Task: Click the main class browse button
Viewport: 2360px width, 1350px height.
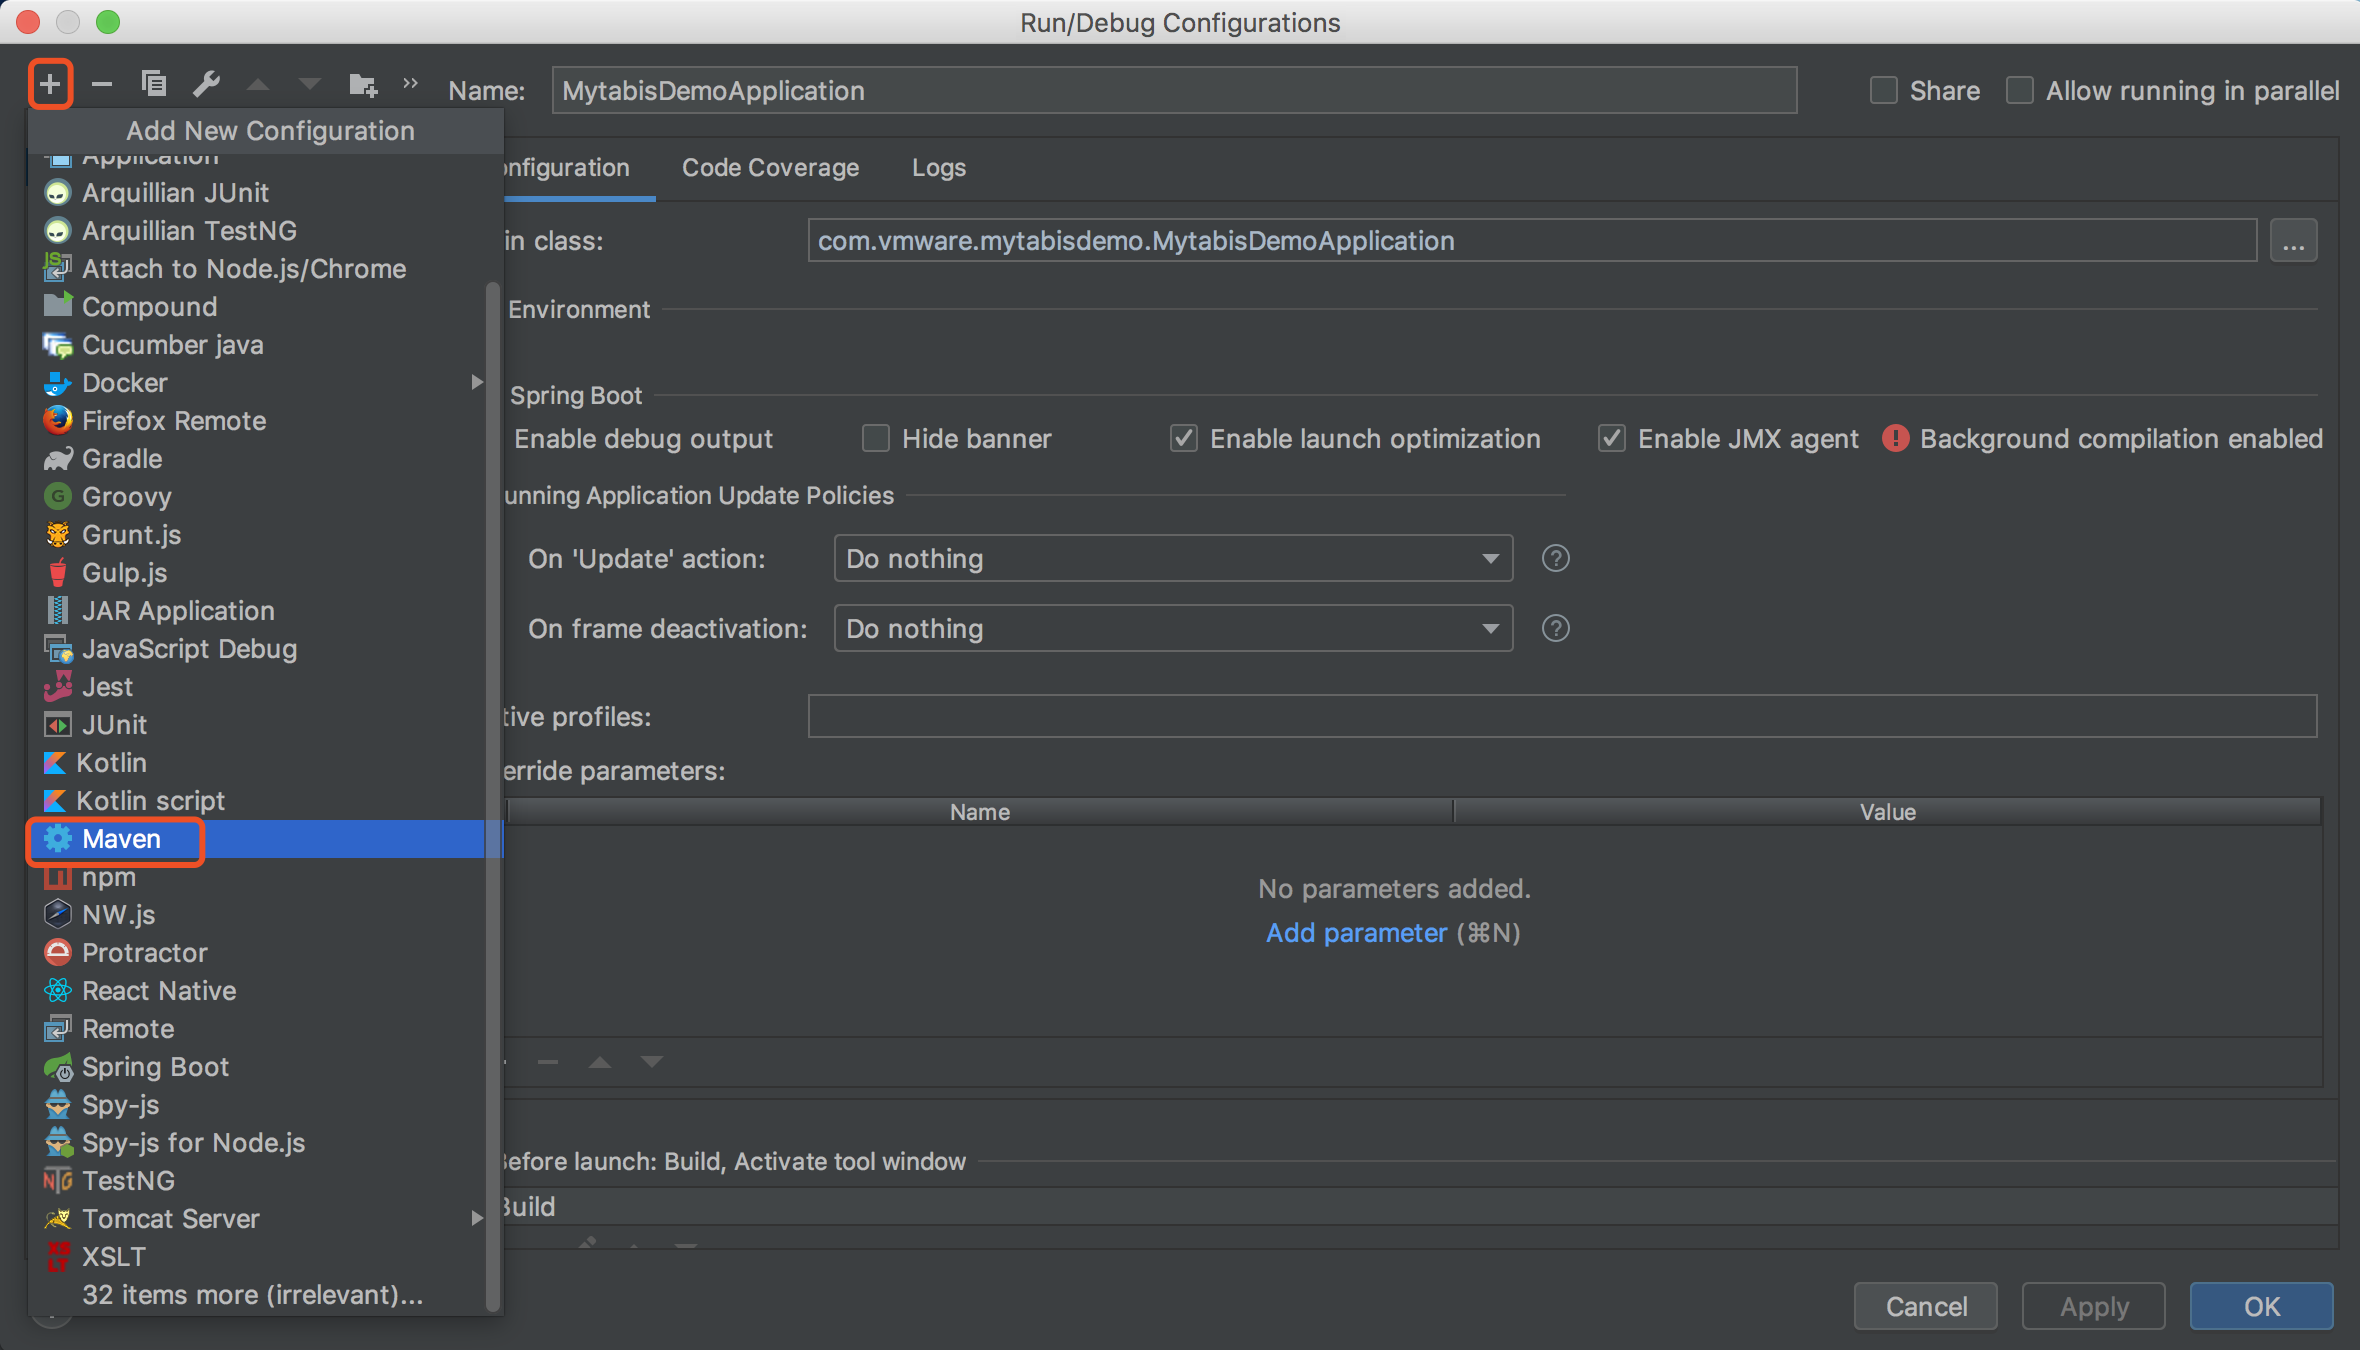Action: (x=2293, y=242)
